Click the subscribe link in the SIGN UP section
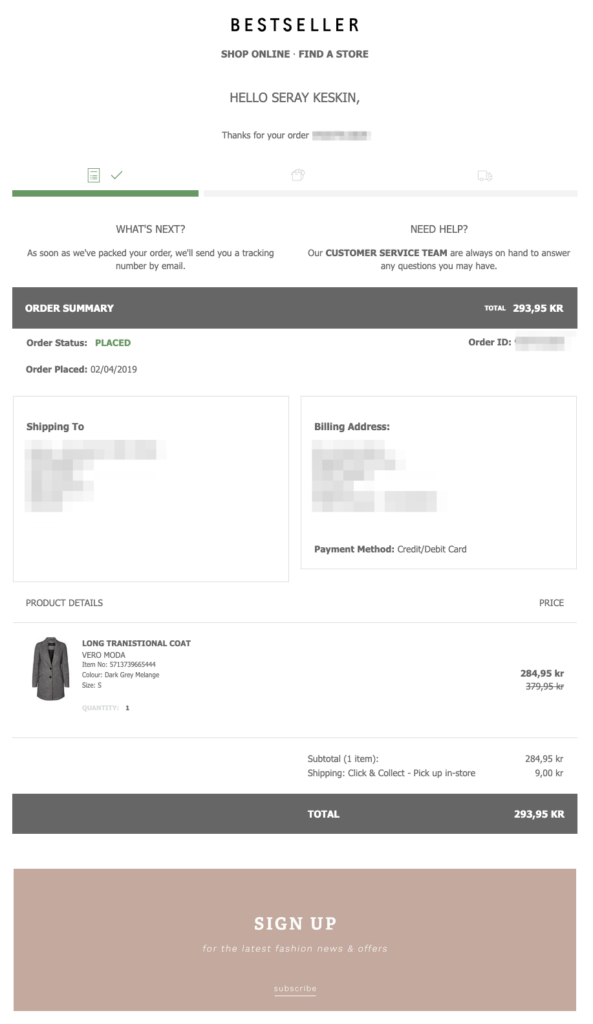Viewport: 593px width, 1024px height. pos(295,986)
